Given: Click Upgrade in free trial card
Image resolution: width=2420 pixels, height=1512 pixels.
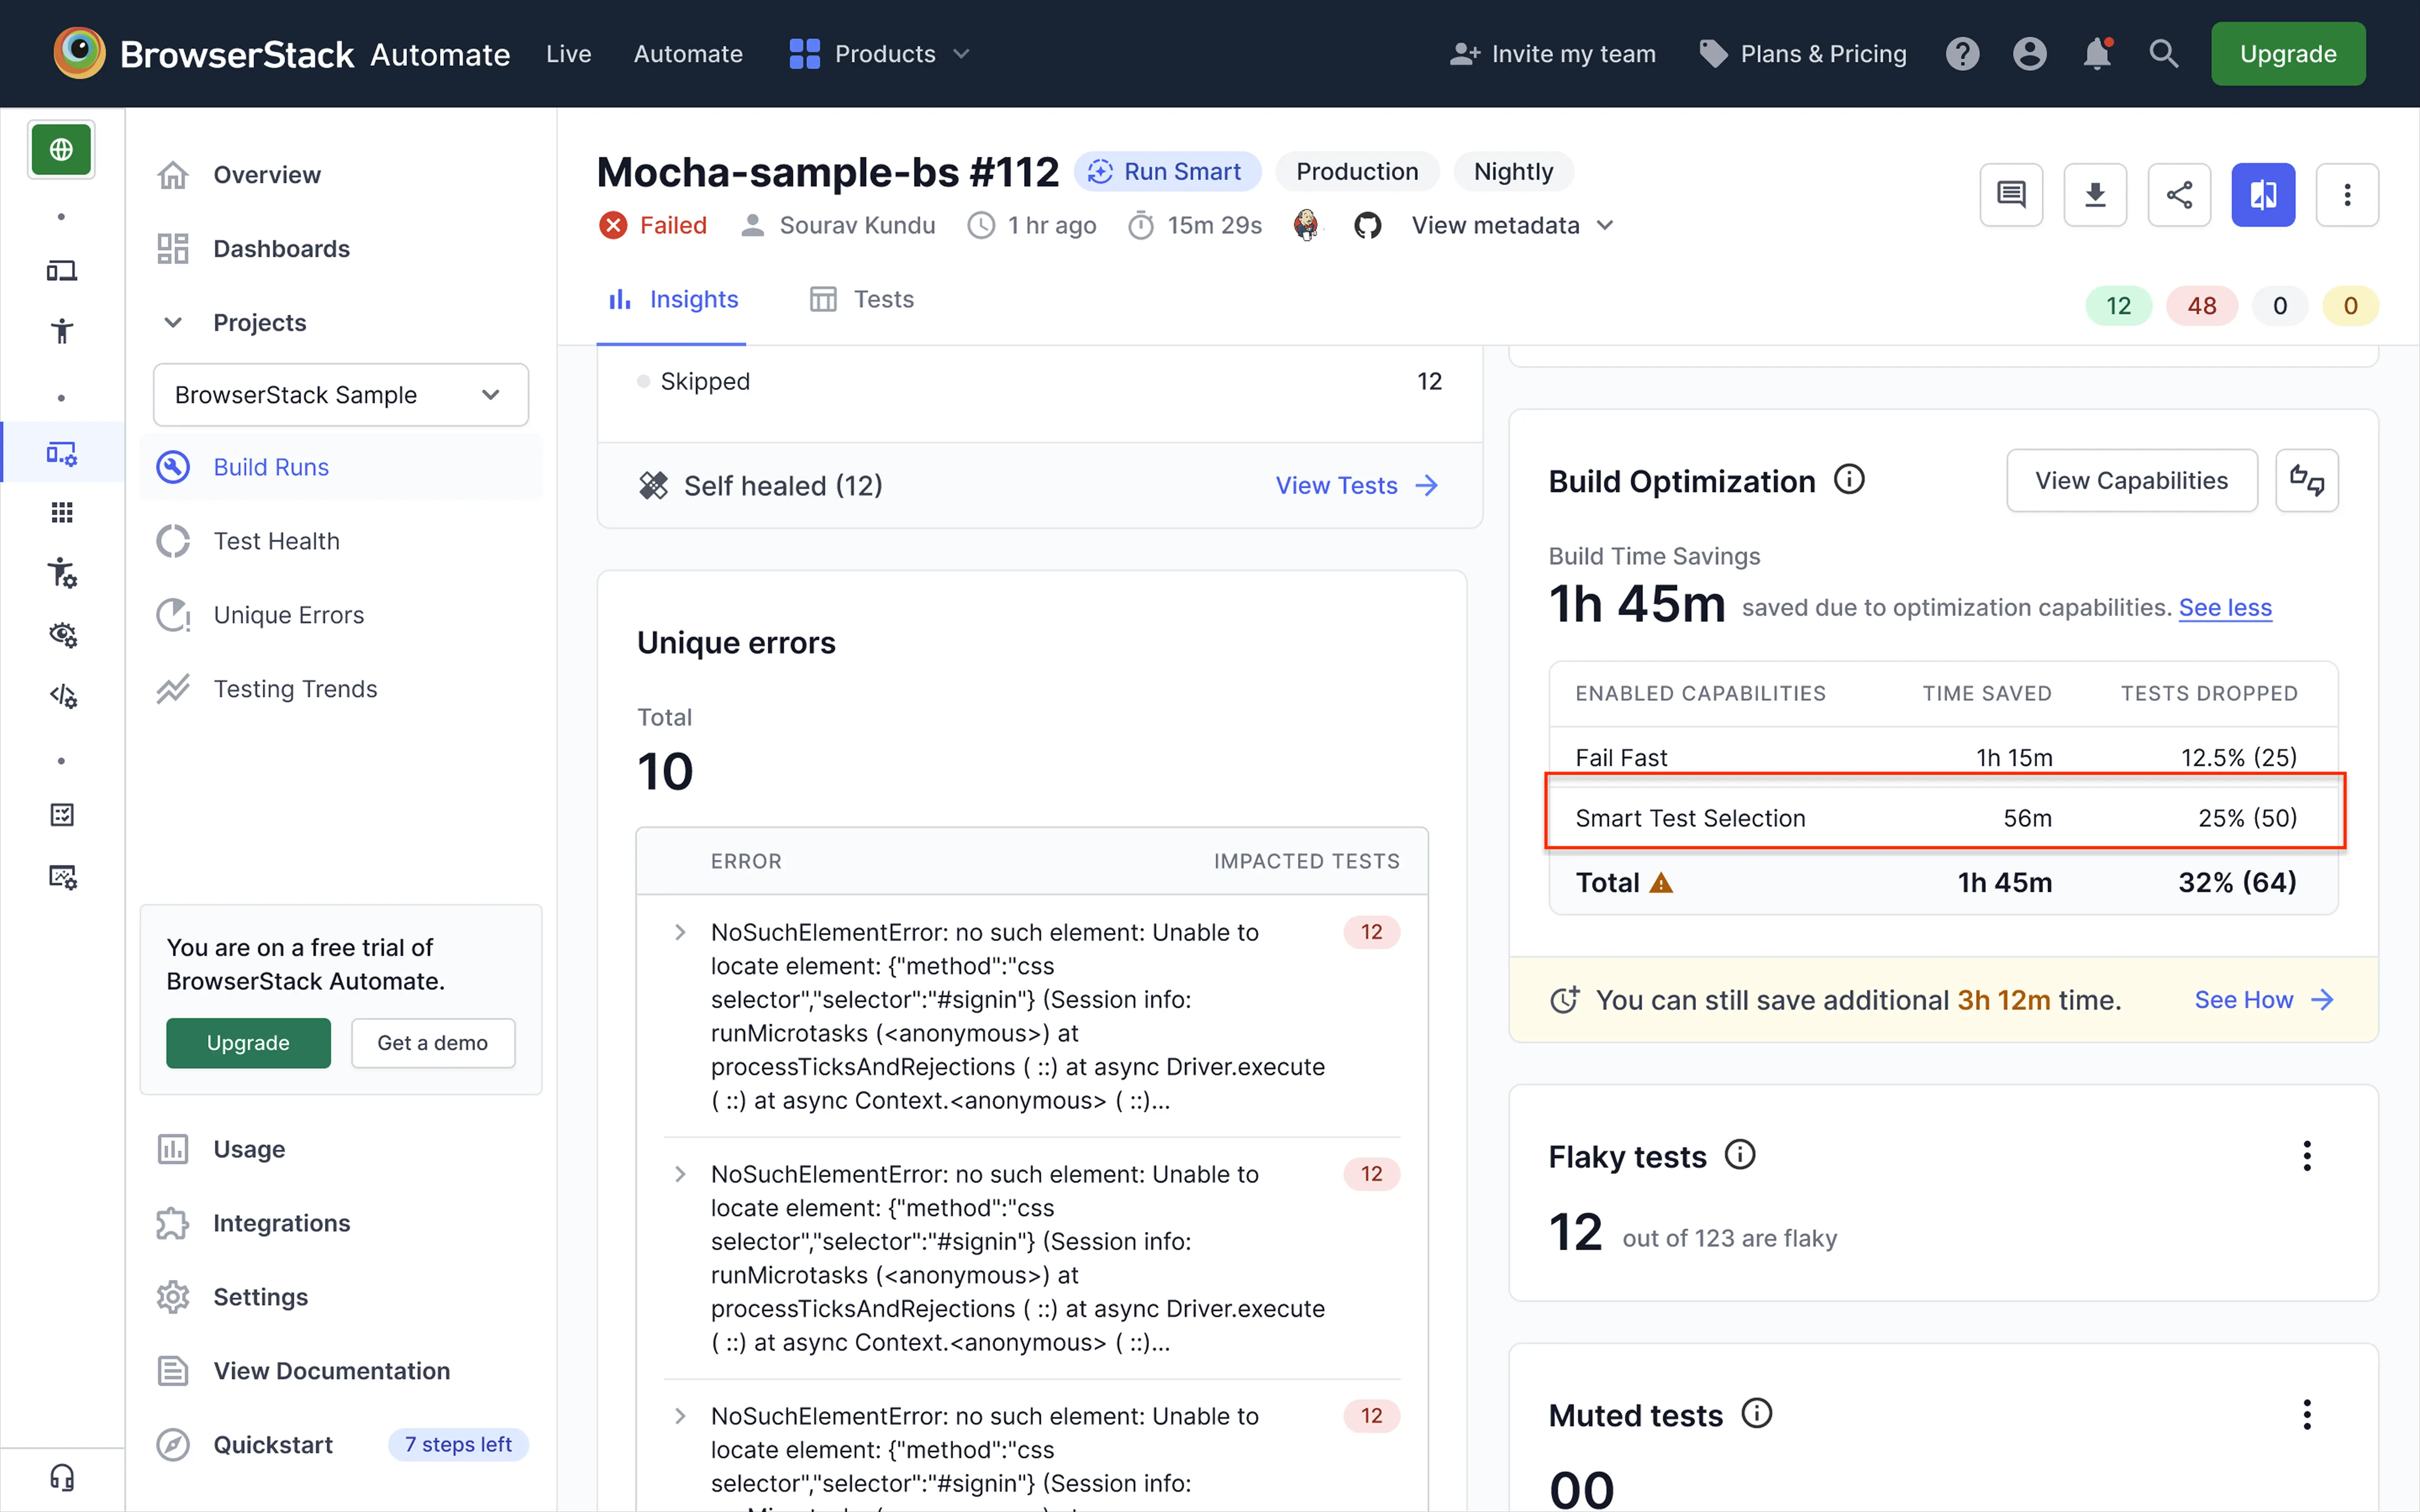Looking at the screenshot, I should pos(248,1043).
